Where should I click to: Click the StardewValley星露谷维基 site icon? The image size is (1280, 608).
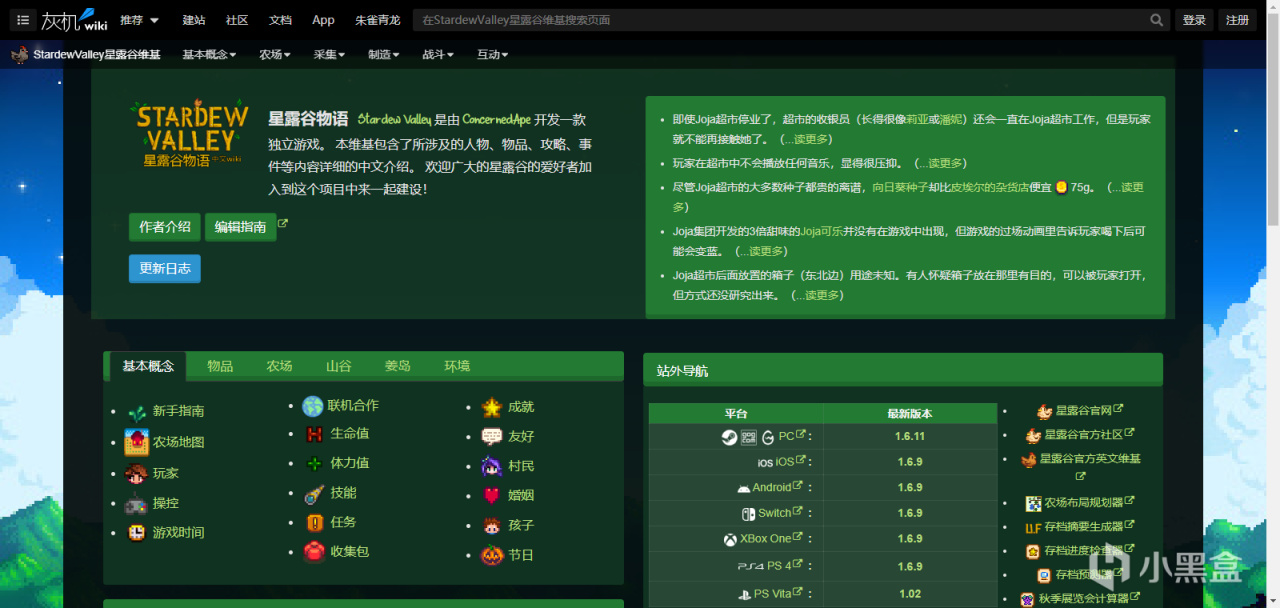(20, 54)
